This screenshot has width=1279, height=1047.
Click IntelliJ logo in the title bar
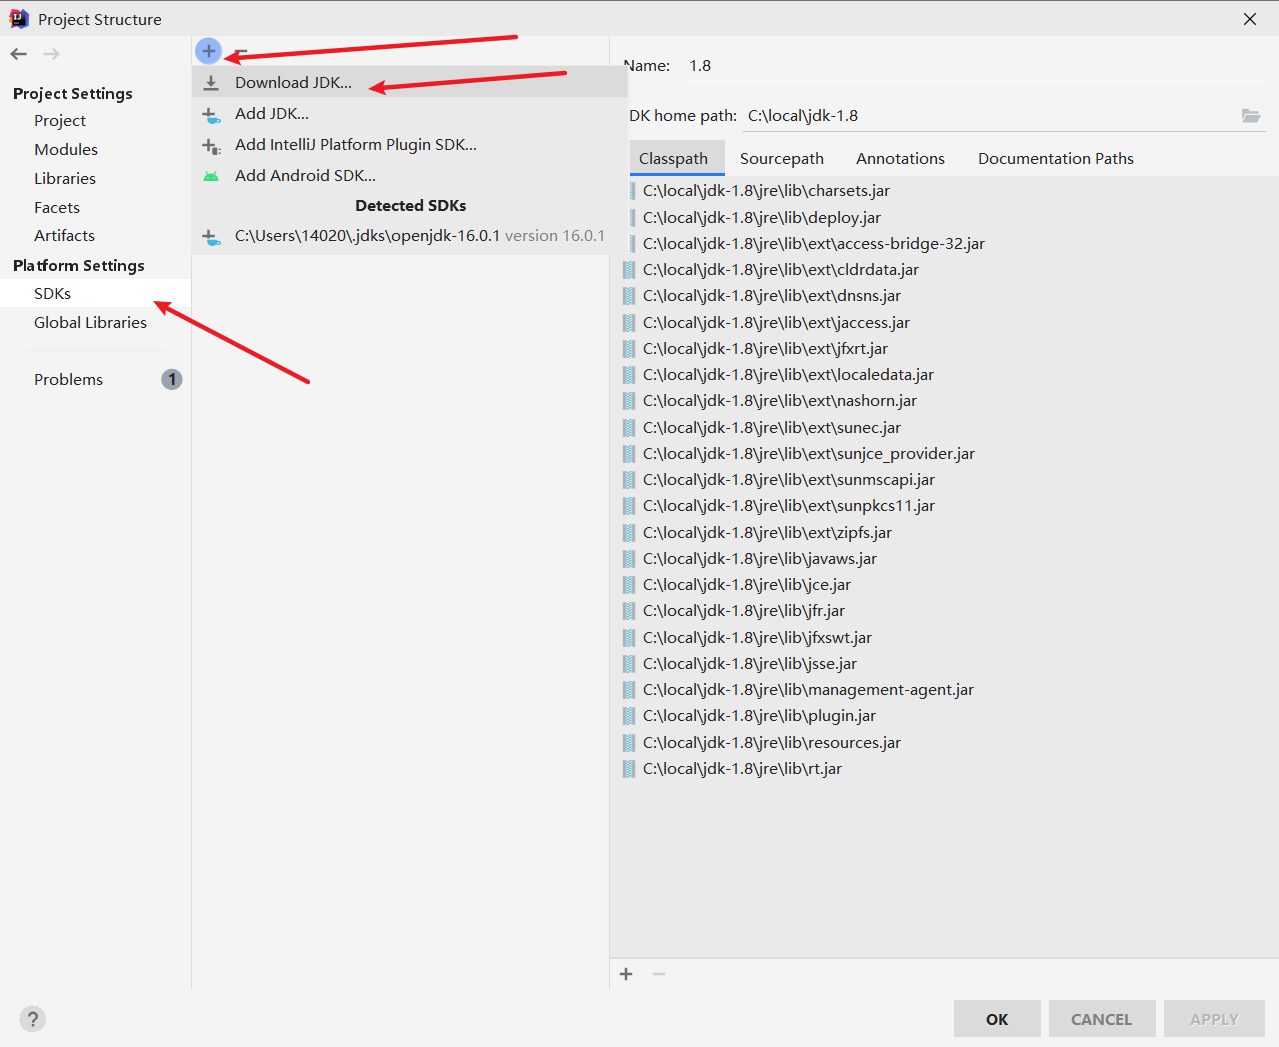(19, 19)
